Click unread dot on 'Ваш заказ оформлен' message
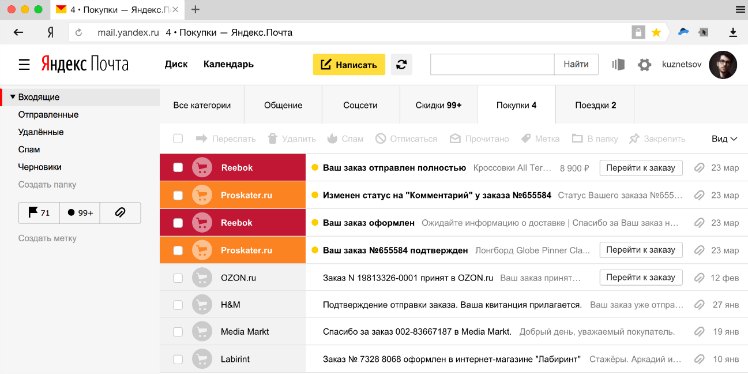748x374 pixels. (x=314, y=222)
